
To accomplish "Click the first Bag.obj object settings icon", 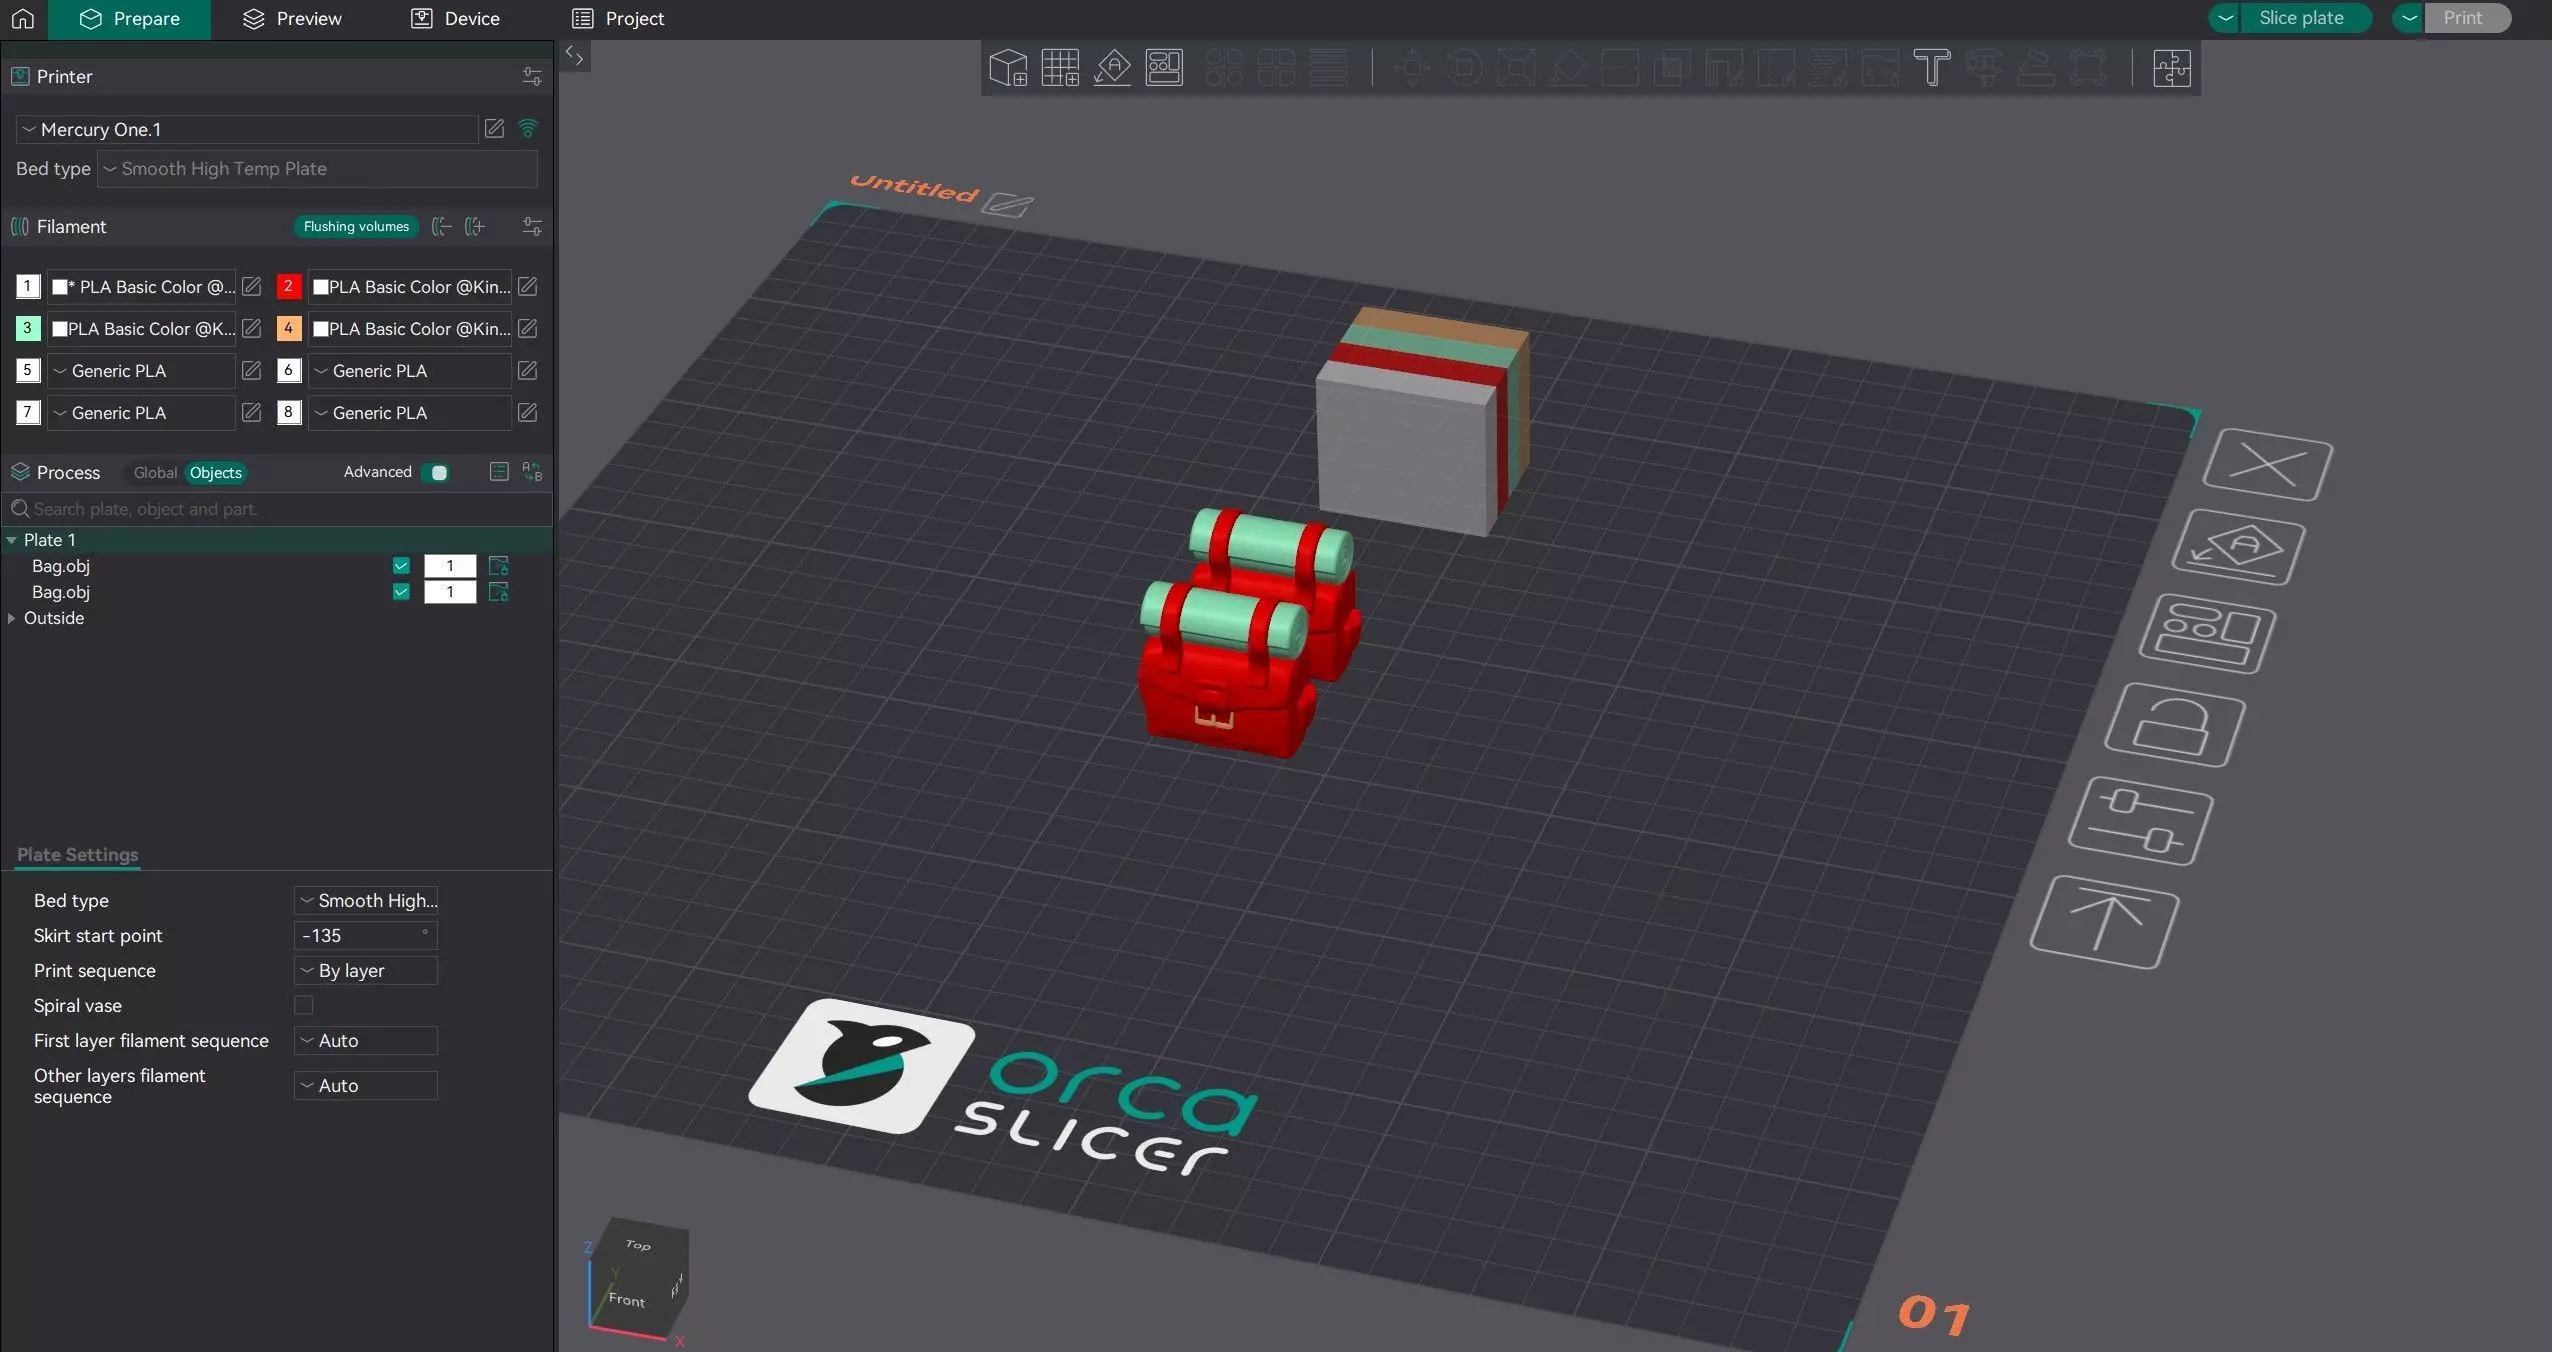I will click(x=498, y=566).
